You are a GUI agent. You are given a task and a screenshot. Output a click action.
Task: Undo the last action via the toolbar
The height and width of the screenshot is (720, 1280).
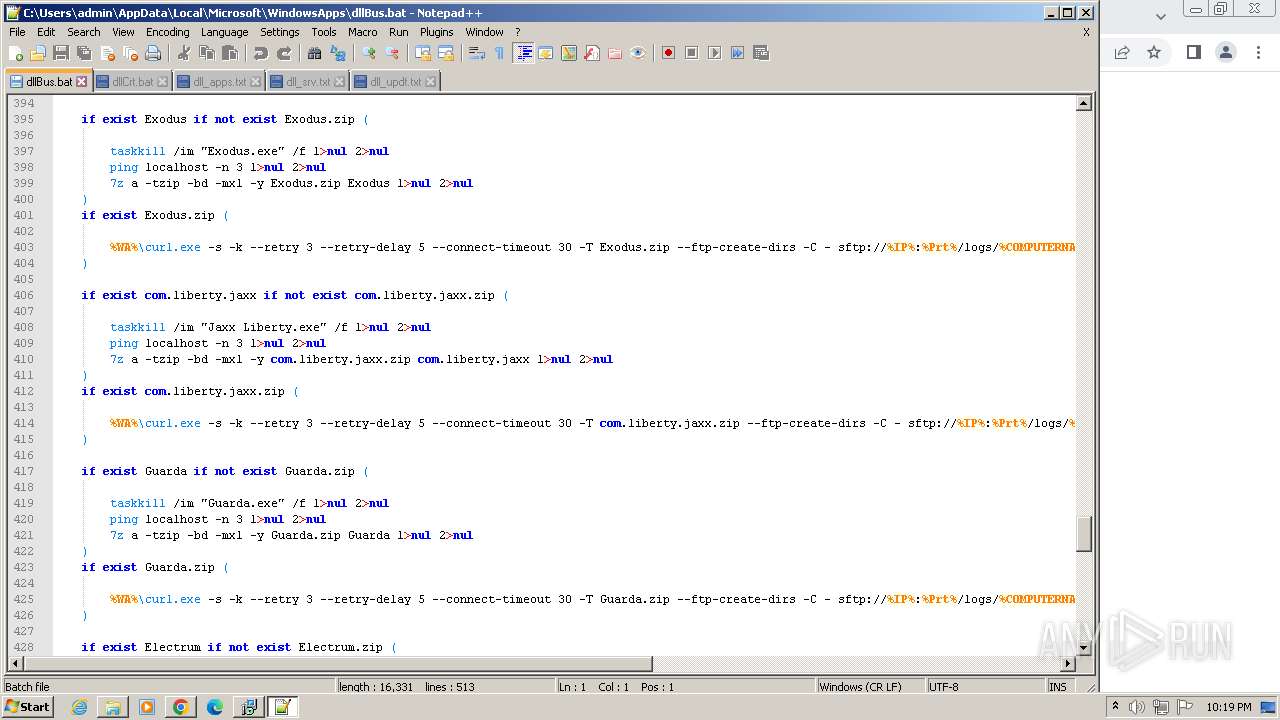point(260,53)
